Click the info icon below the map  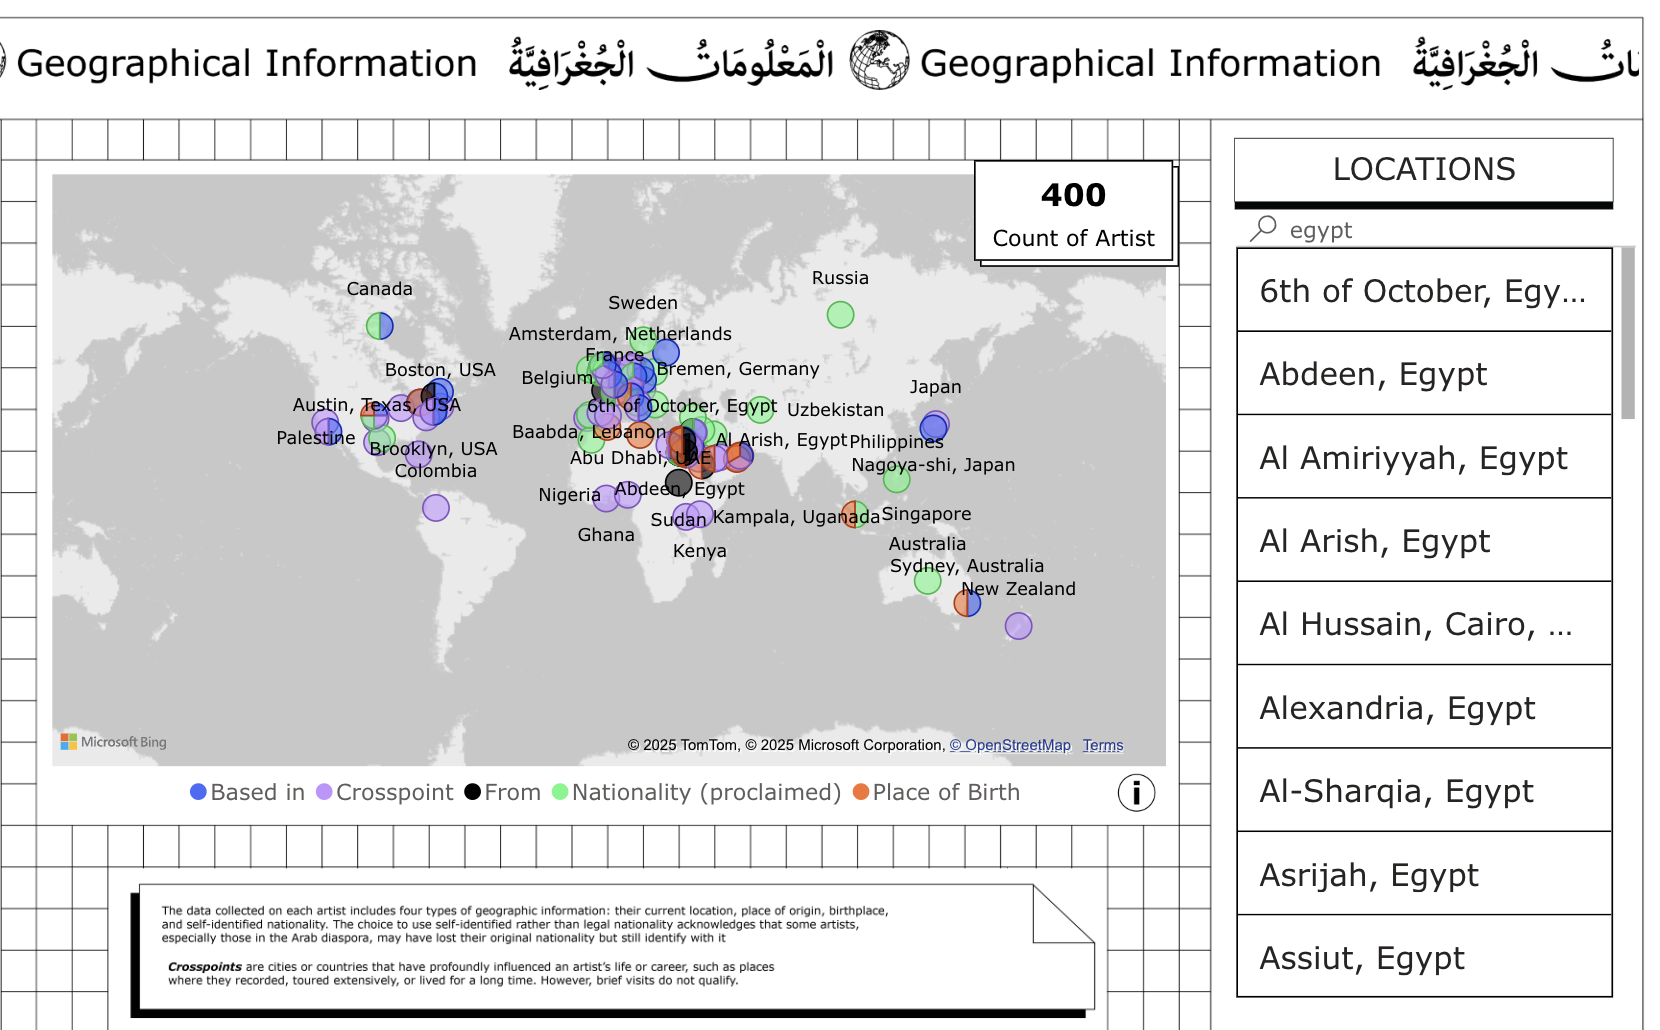[x=1136, y=793]
